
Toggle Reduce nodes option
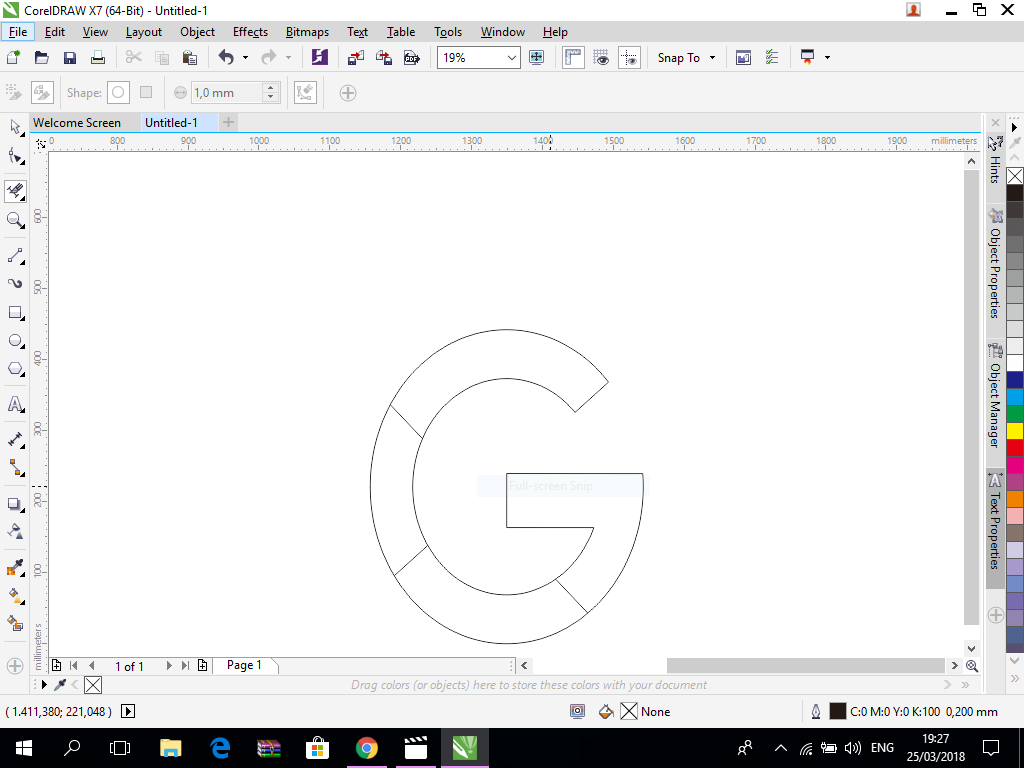305,93
